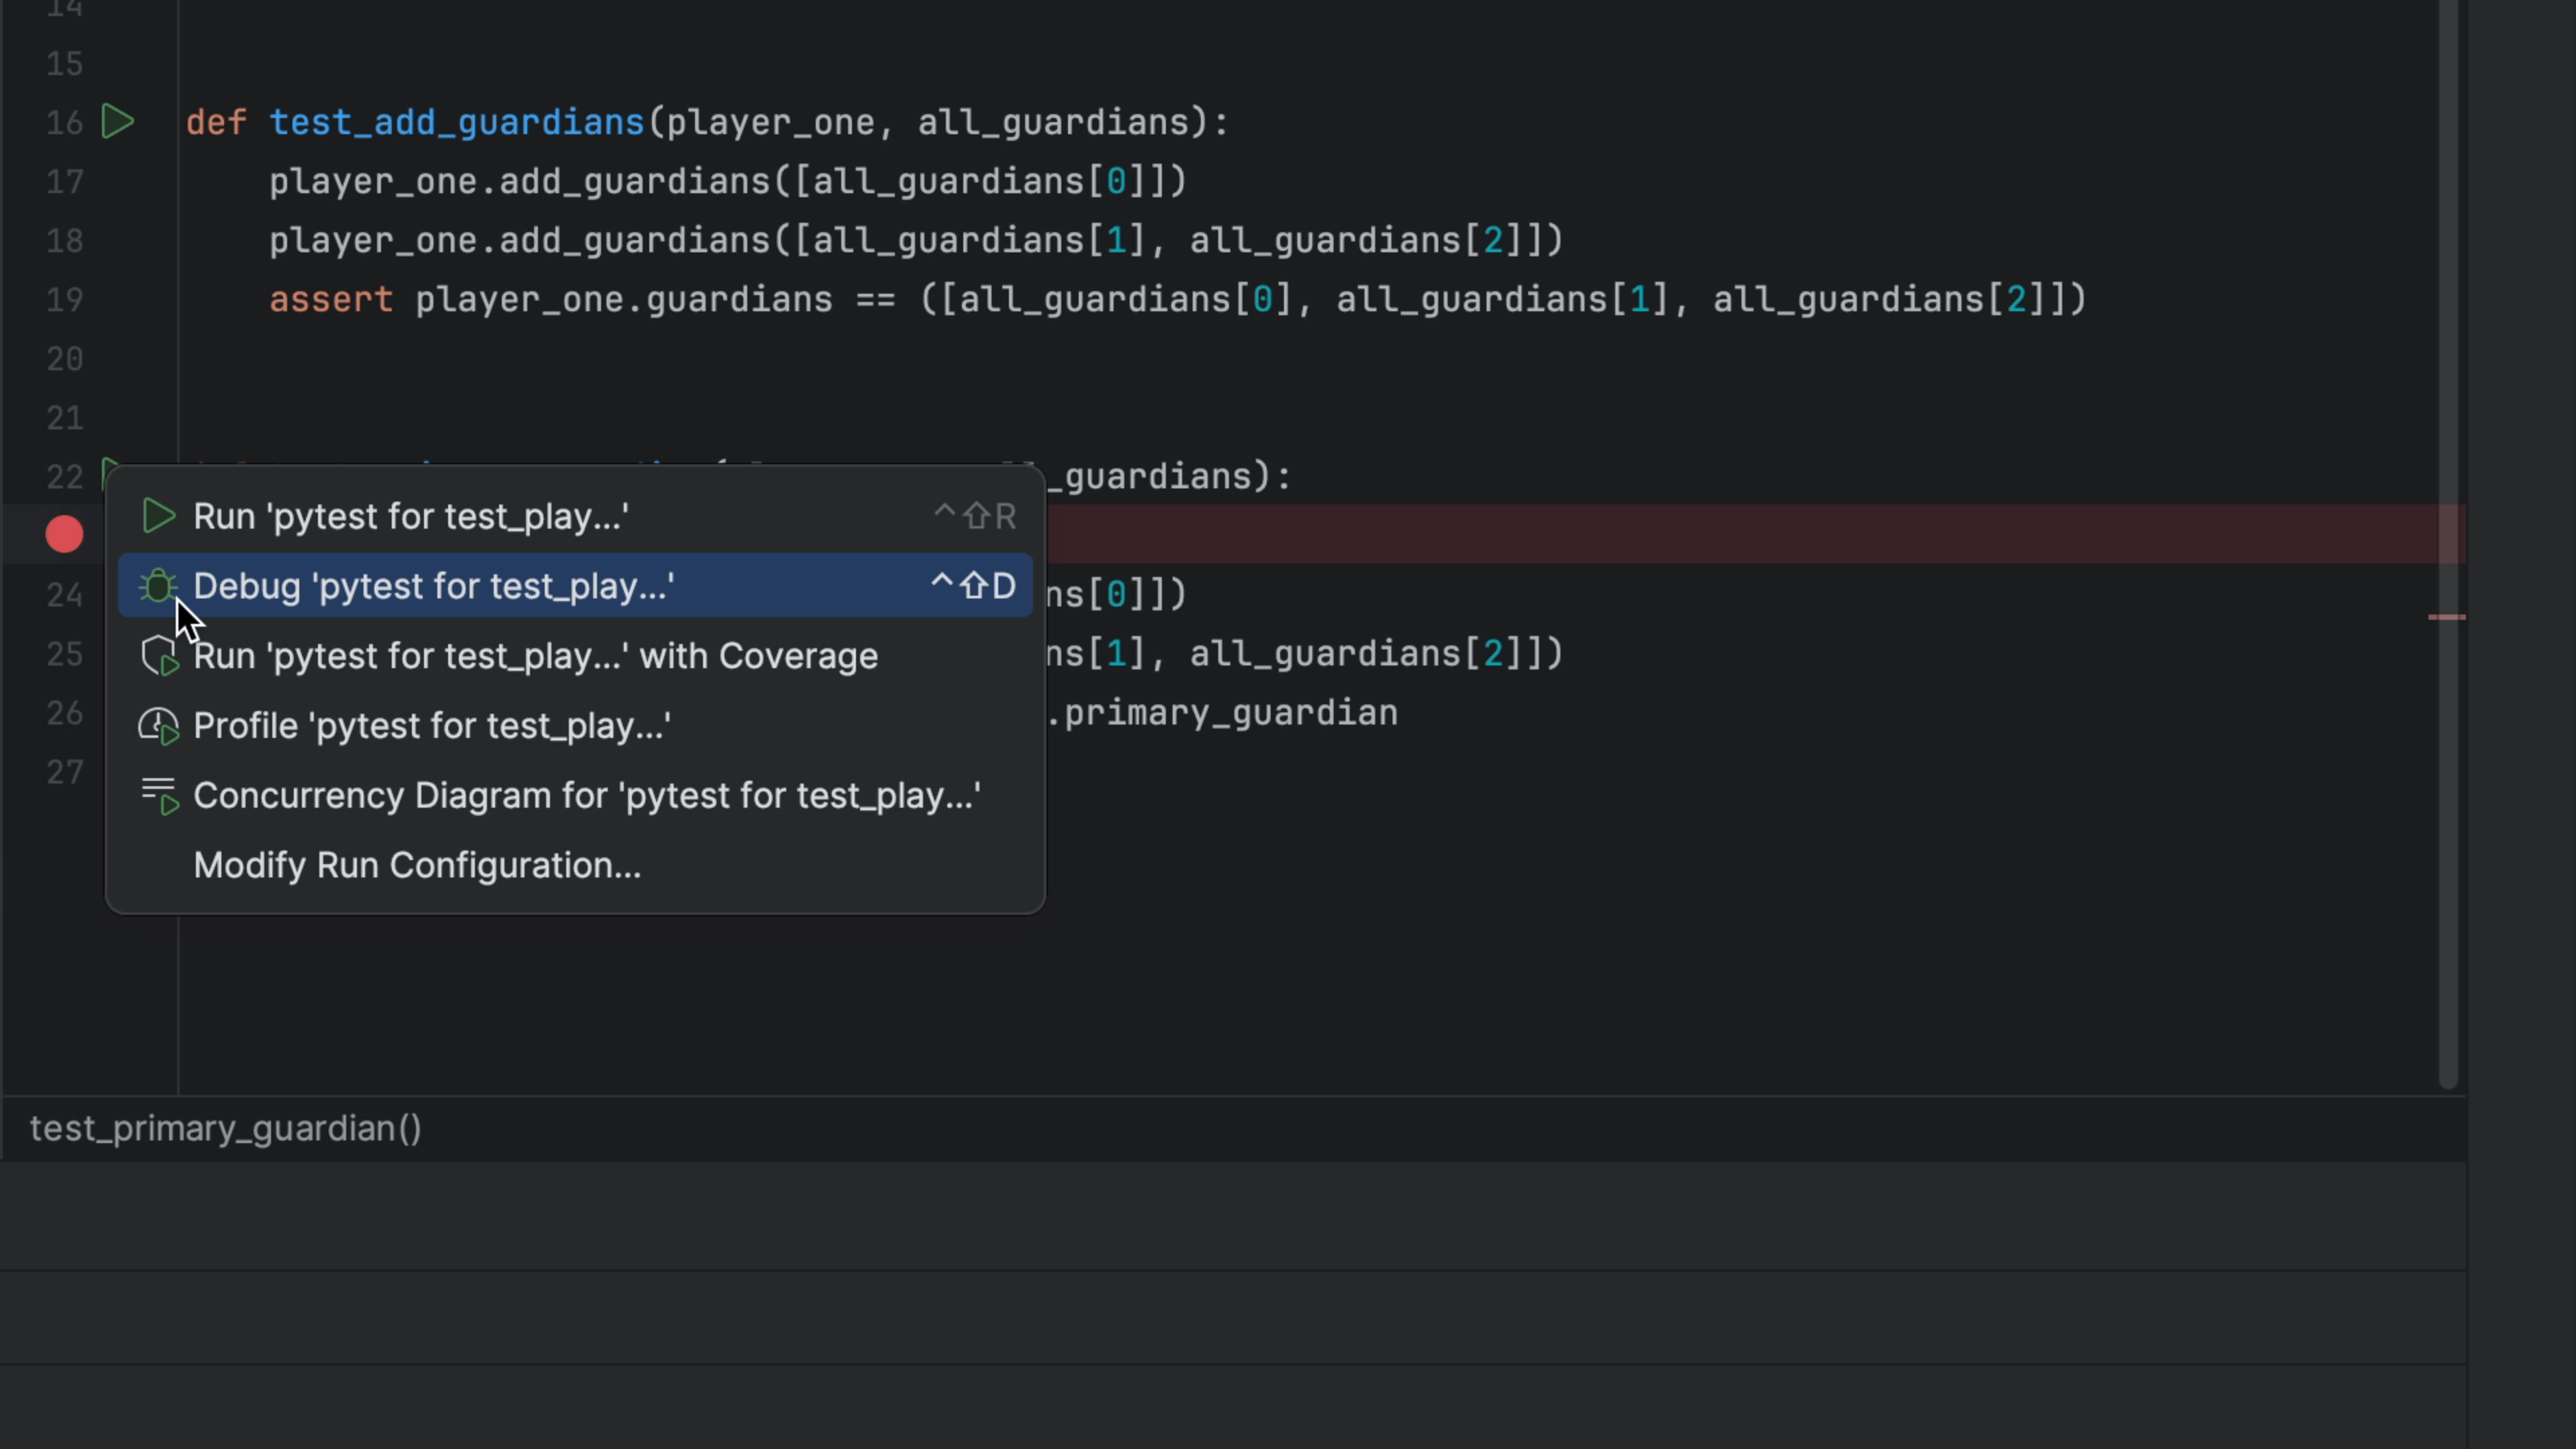Click test_primary_guardian() in the breadcrumb bar

click(225, 1128)
